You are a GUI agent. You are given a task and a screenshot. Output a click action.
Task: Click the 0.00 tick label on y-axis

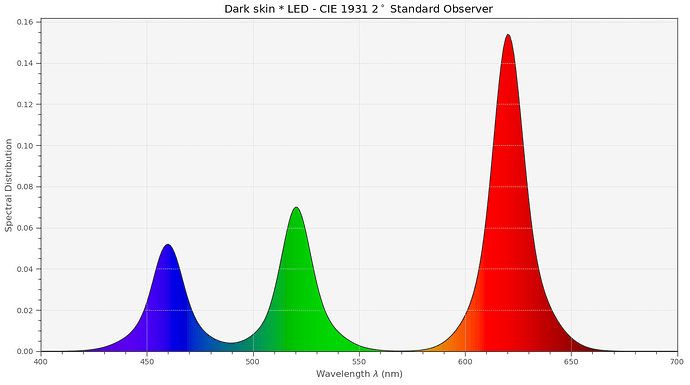tap(25, 351)
